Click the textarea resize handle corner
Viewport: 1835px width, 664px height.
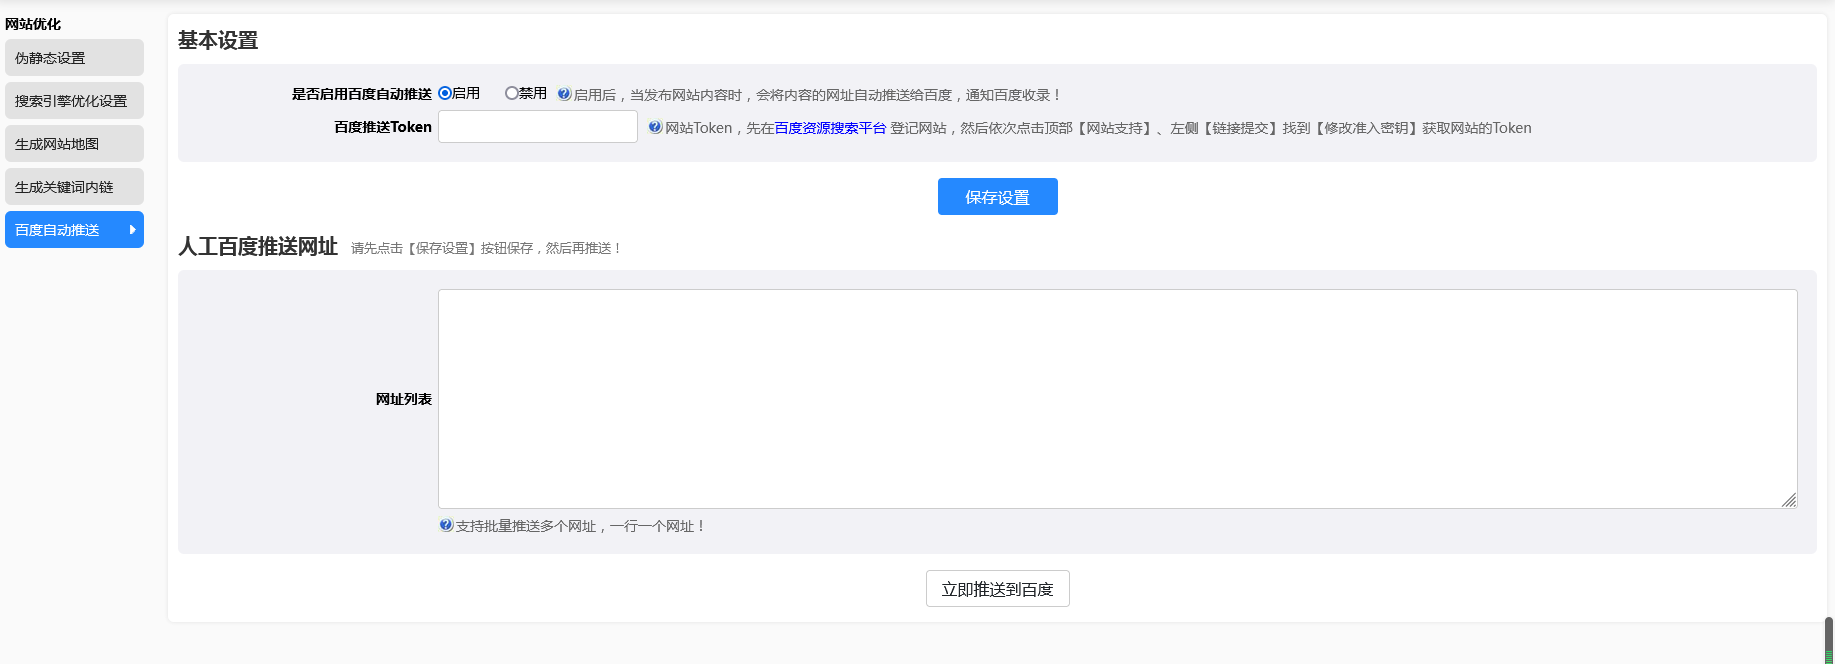[1789, 500]
